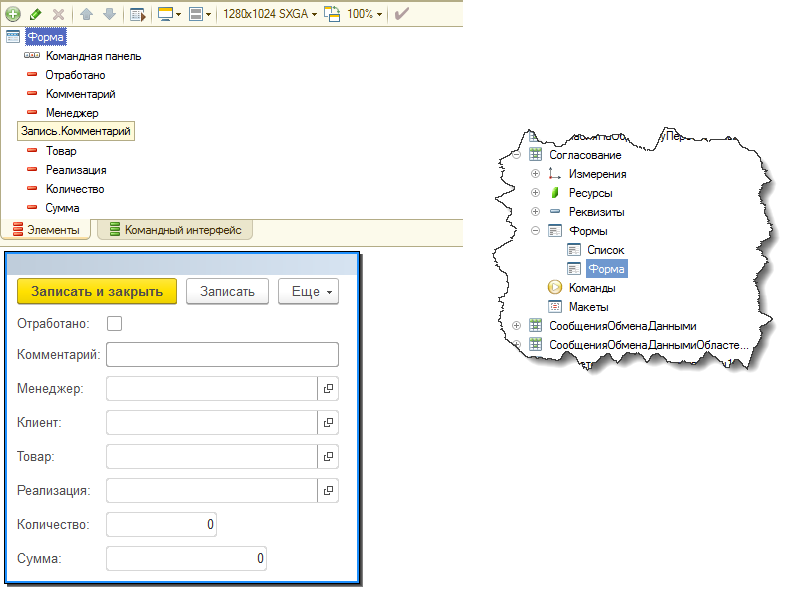Click the Команды icon in the tree
Viewport: 800px width, 591px height.
click(x=555, y=287)
